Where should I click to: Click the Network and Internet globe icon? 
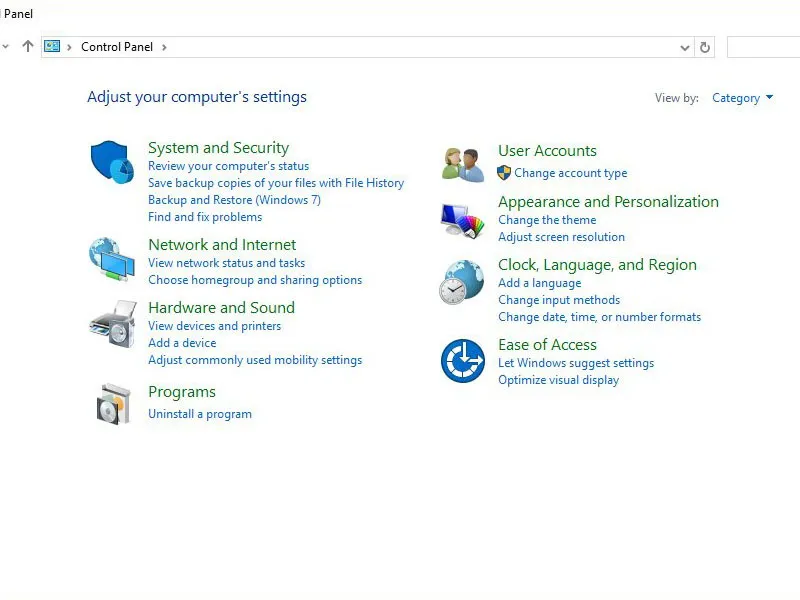(111, 260)
